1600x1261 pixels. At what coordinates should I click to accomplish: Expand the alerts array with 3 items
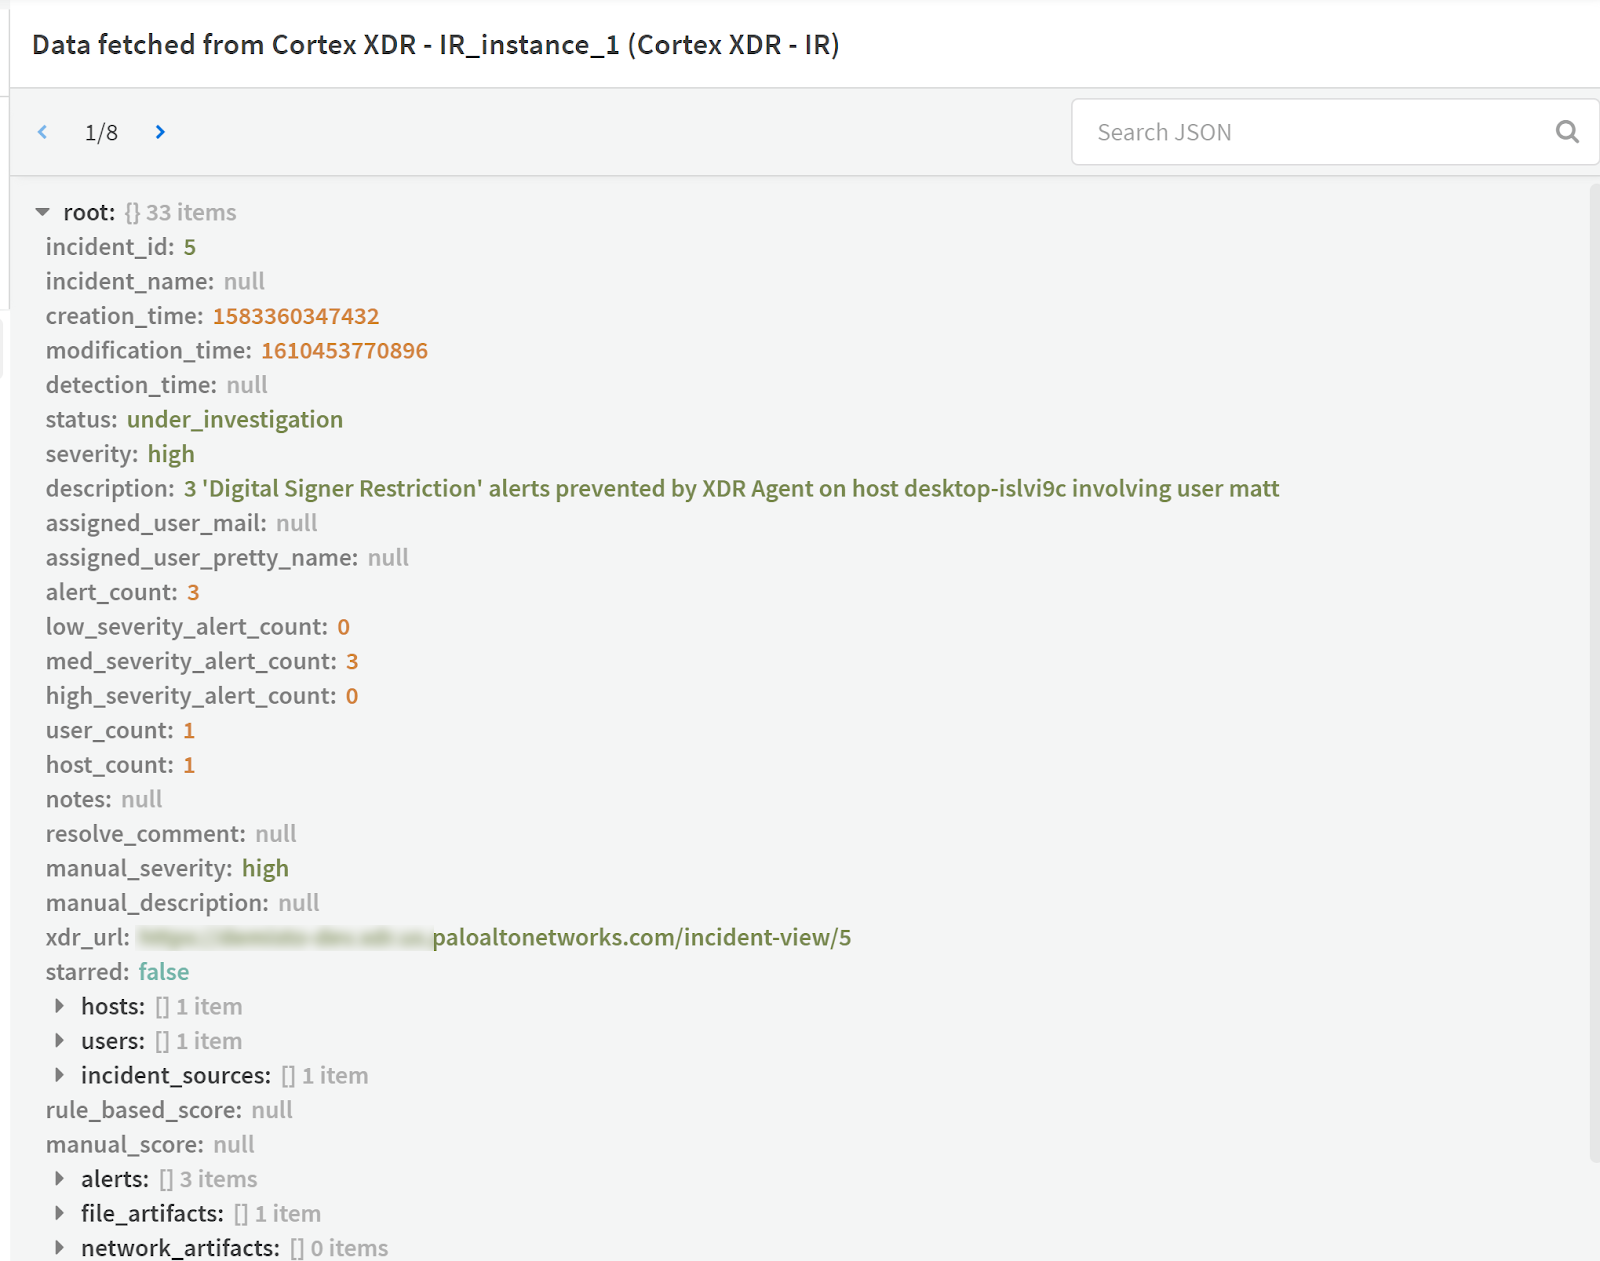pos(58,1178)
